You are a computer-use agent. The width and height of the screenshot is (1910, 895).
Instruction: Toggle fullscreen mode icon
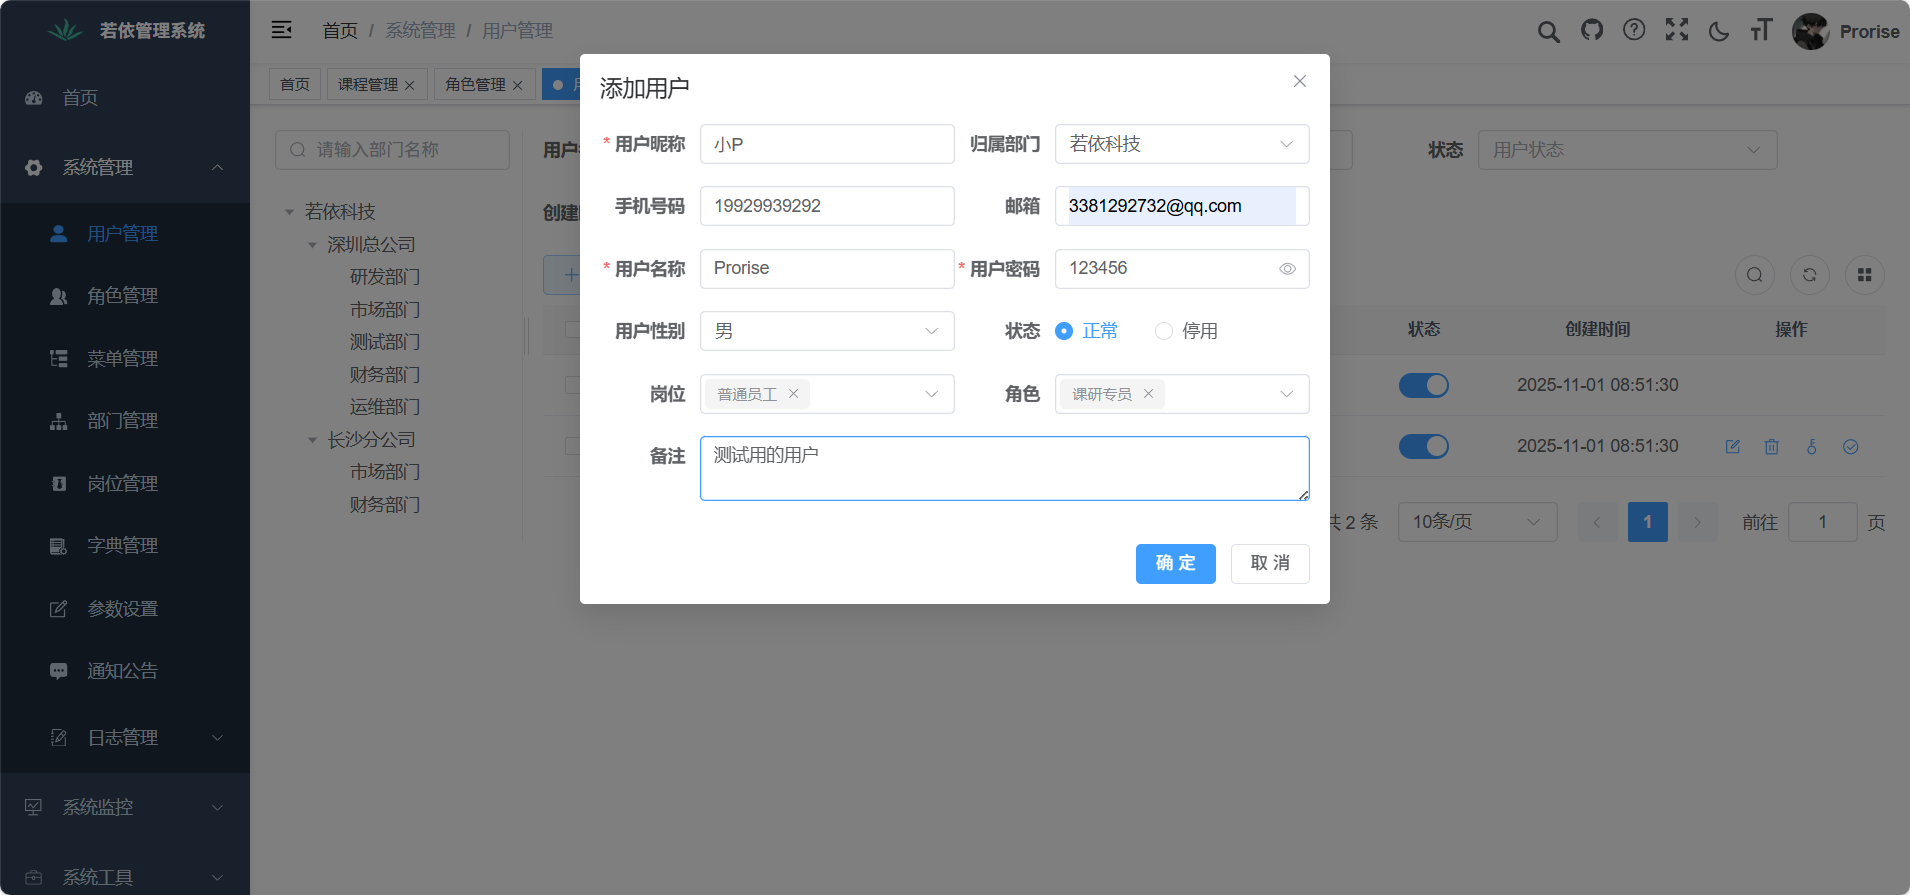(1676, 31)
